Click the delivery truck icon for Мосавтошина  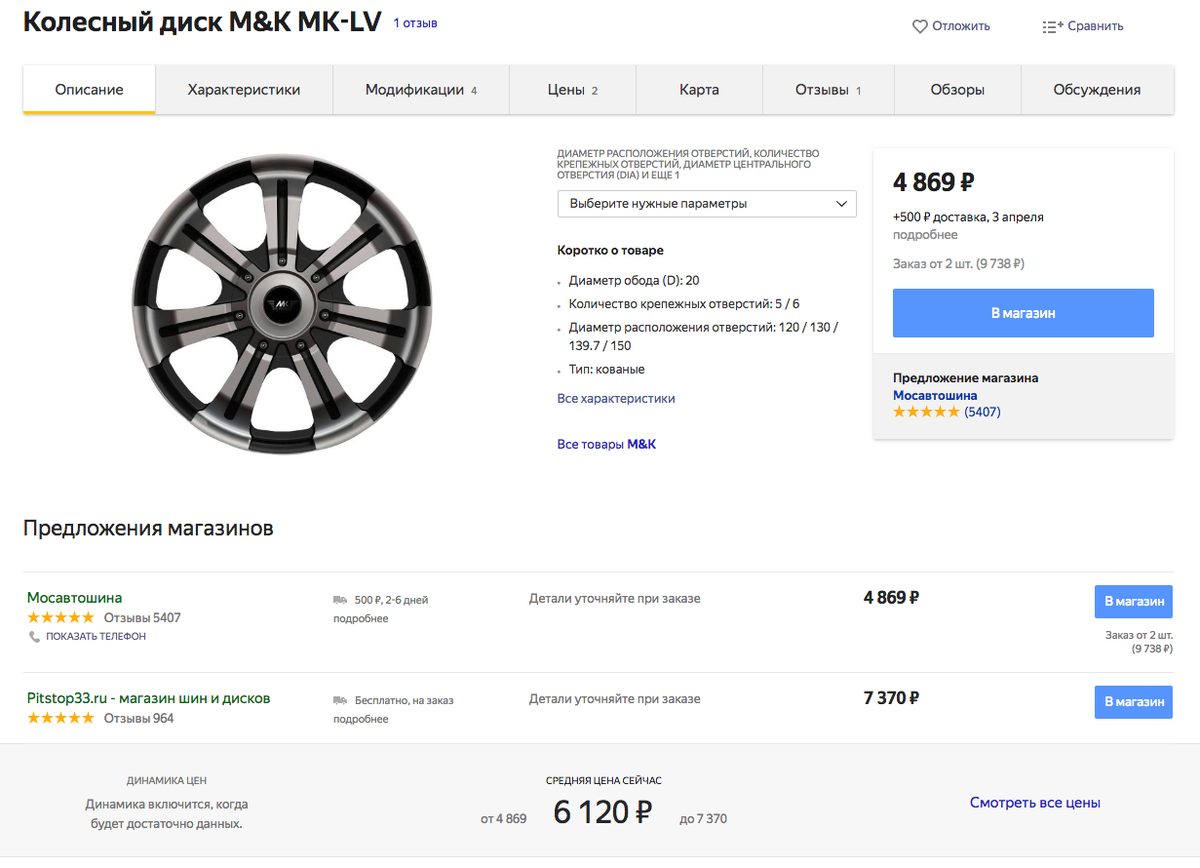(341, 600)
